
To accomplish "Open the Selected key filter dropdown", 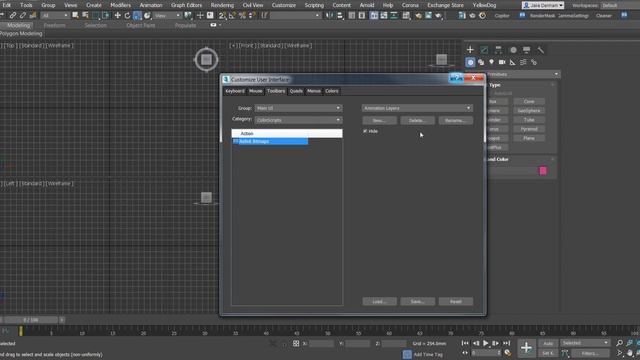I will point(585,343).
